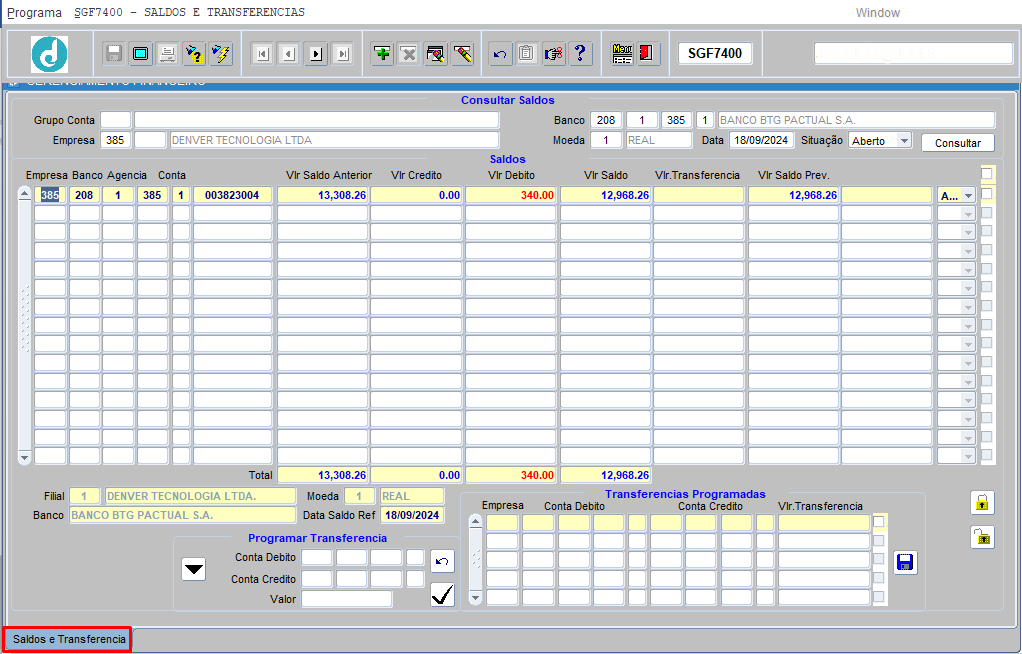Click the closed padlock icon
The height and width of the screenshot is (654, 1022).
(x=982, y=502)
